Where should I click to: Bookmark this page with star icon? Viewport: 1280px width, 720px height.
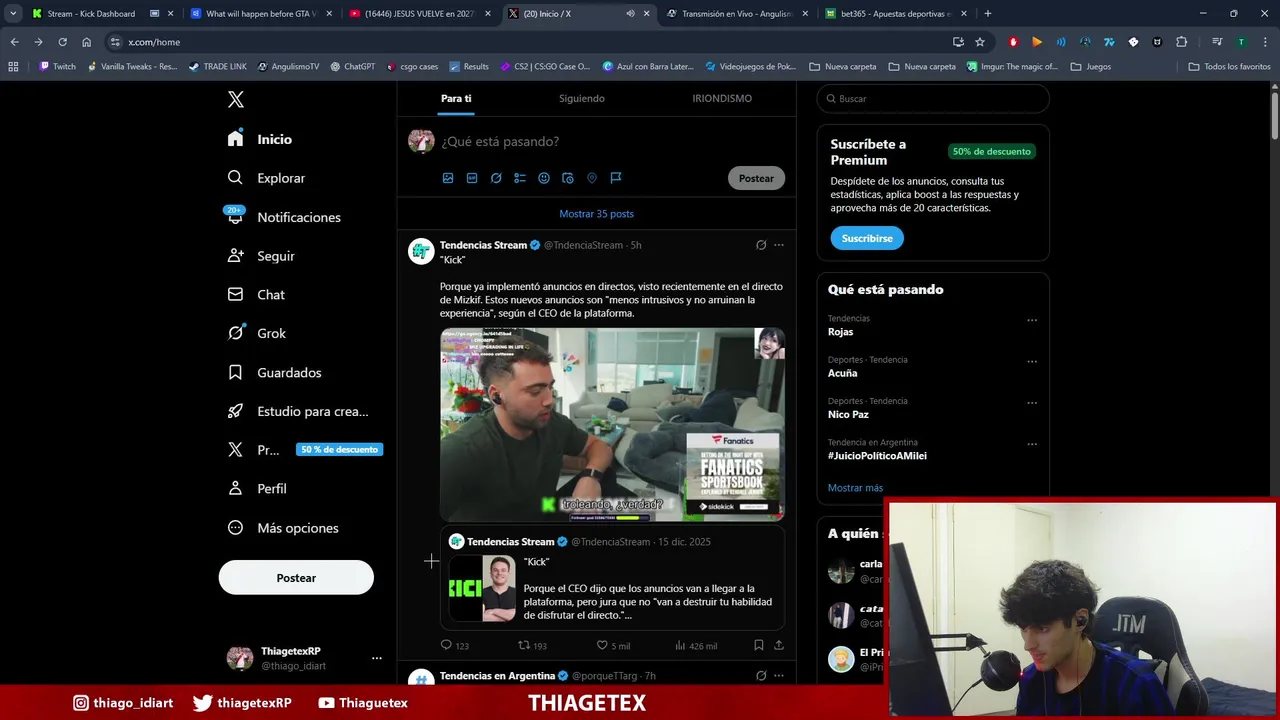coord(980,42)
